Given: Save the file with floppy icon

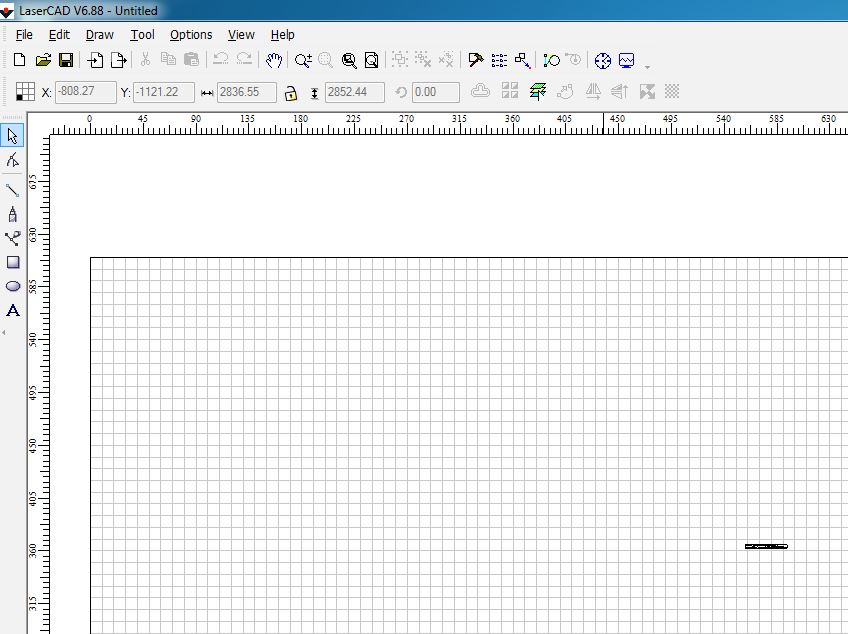Looking at the screenshot, I should tap(66, 61).
